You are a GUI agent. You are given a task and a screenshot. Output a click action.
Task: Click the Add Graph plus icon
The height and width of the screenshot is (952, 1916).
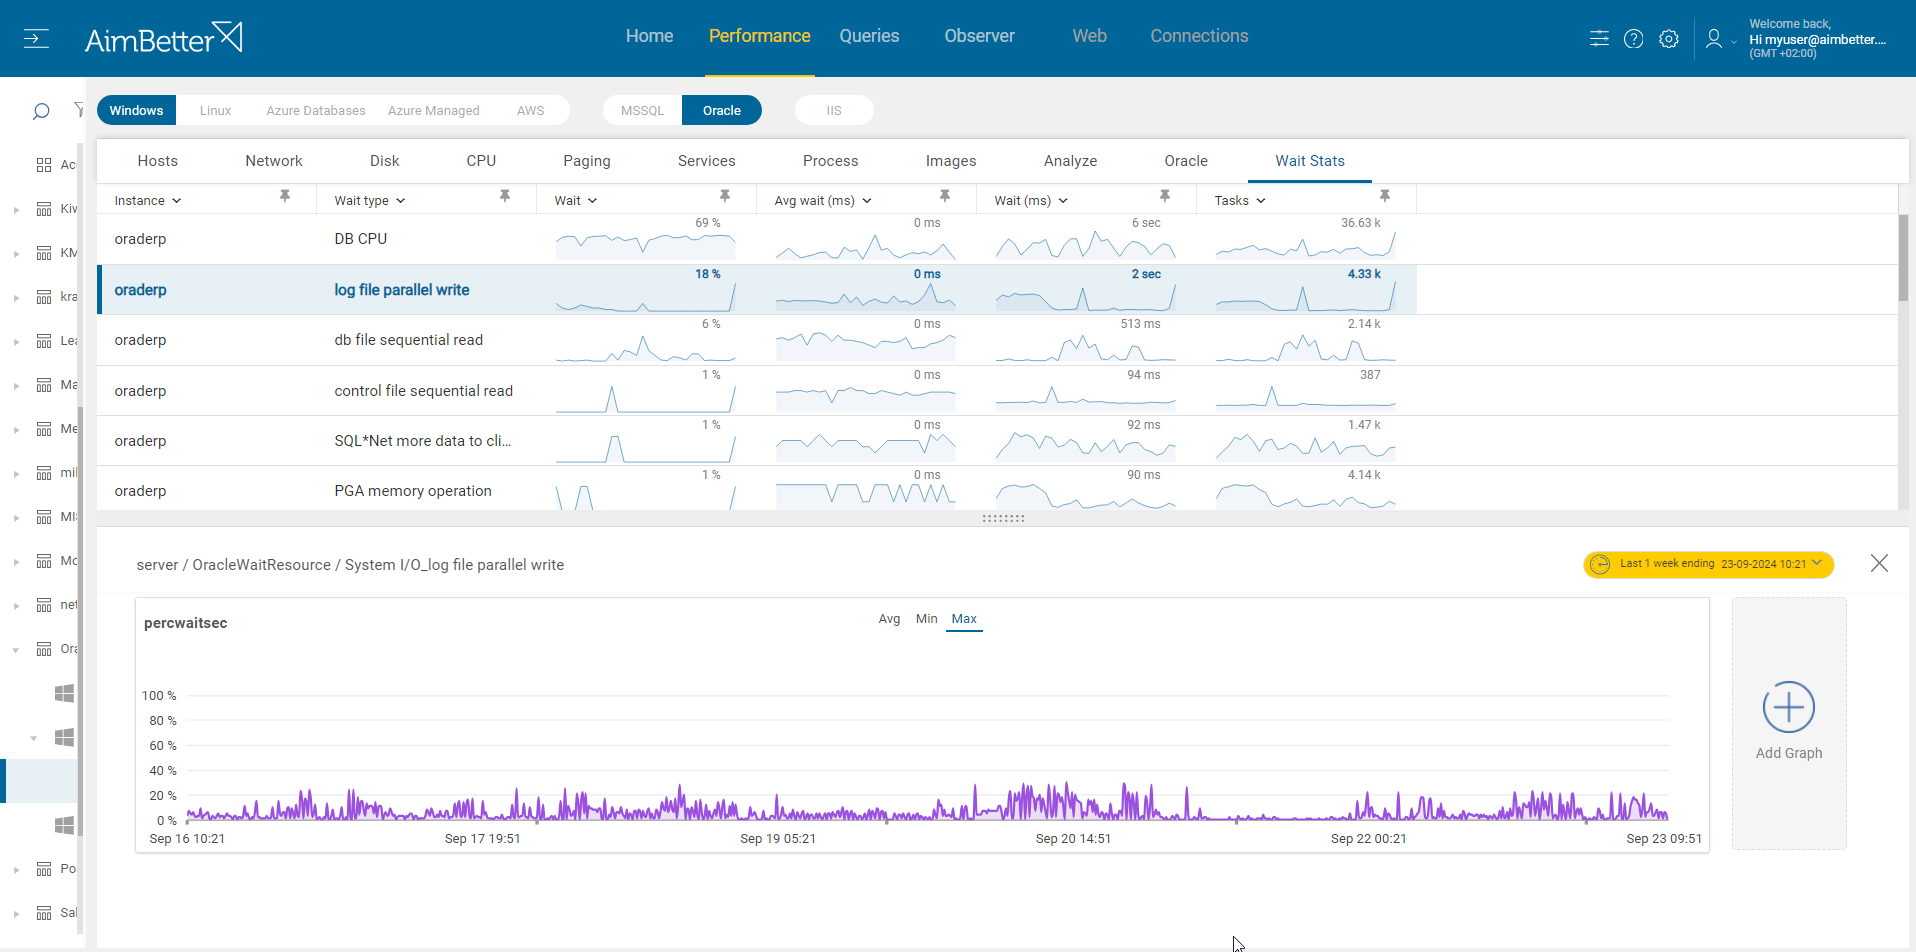click(x=1788, y=707)
